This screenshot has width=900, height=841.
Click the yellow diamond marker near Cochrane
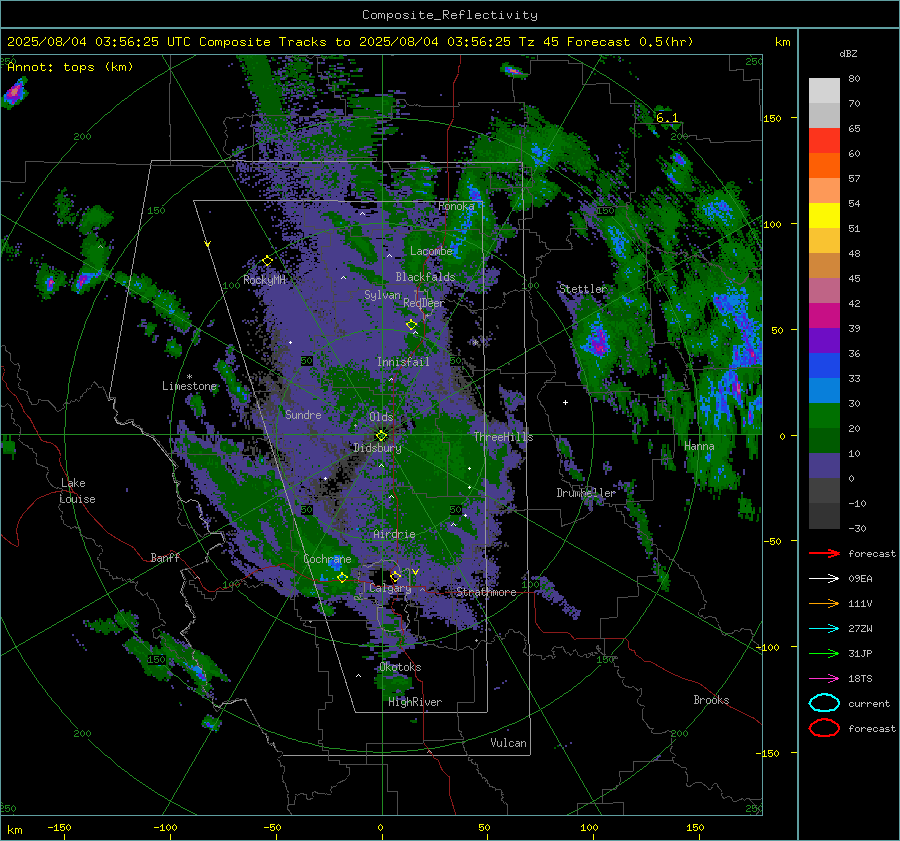[342, 577]
